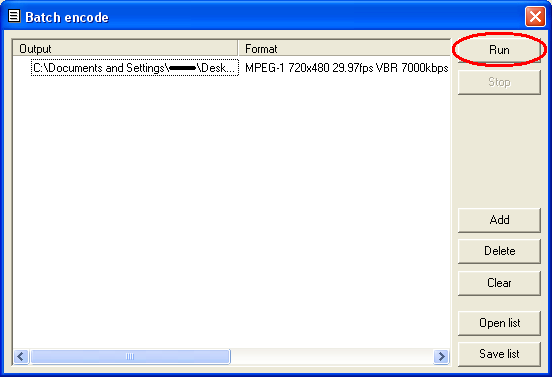Screen dimensions: 552x377
Task: Click empty white area of job list
Action: (x=231, y=211)
